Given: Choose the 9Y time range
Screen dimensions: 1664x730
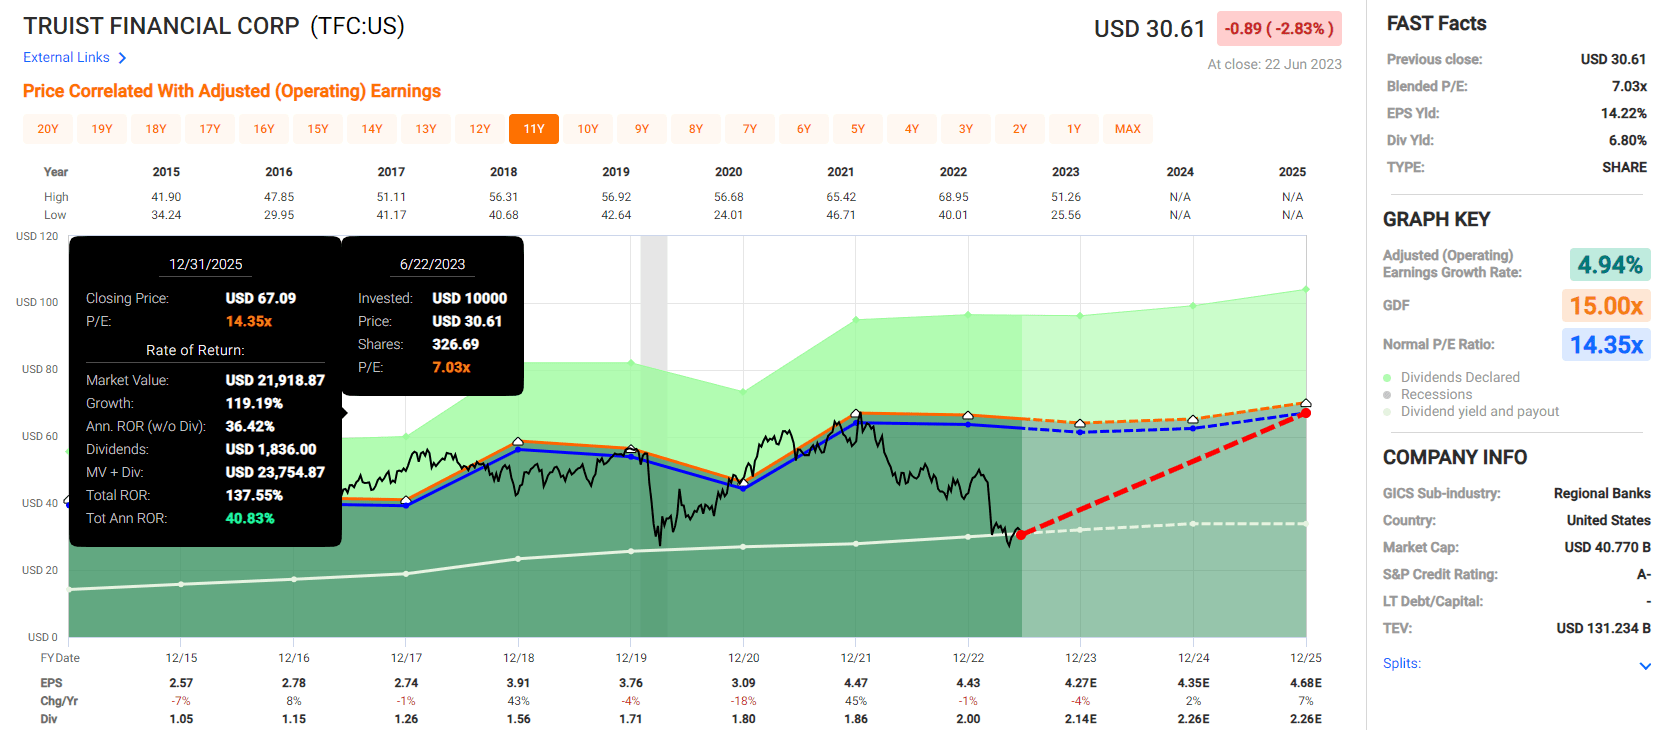Looking at the screenshot, I should tap(642, 129).
